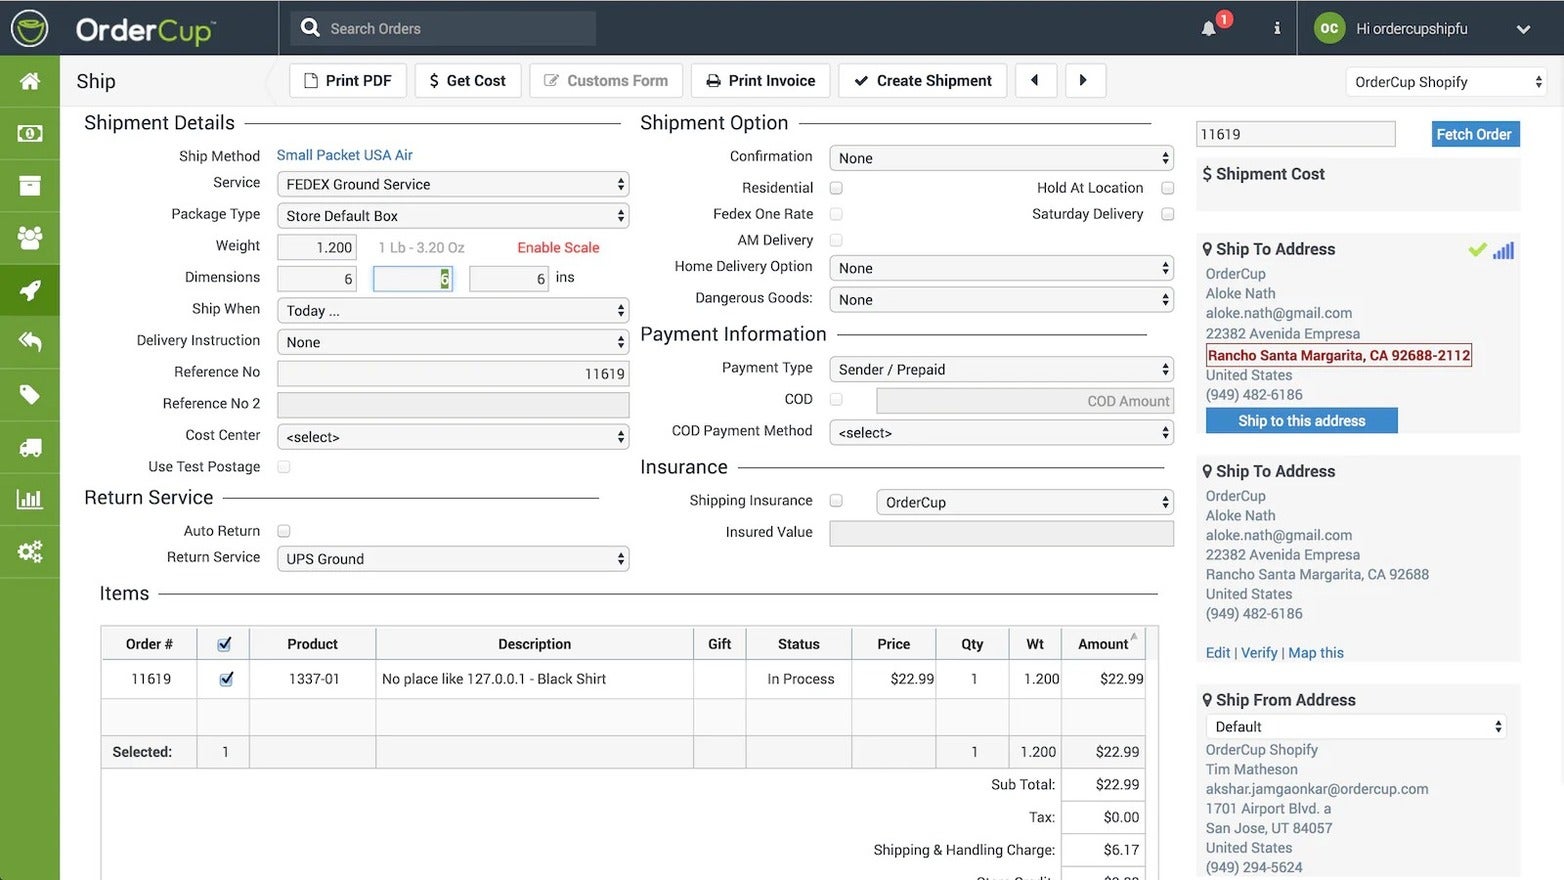Open the Payment Type dropdown
The height and width of the screenshot is (880, 1564).
coord(1001,369)
